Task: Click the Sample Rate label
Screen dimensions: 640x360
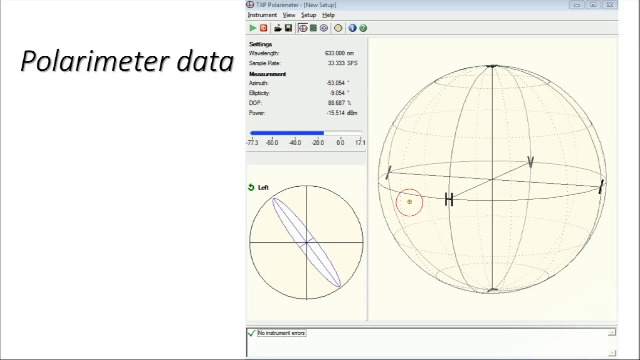Action: pyautogui.click(x=265, y=63)
